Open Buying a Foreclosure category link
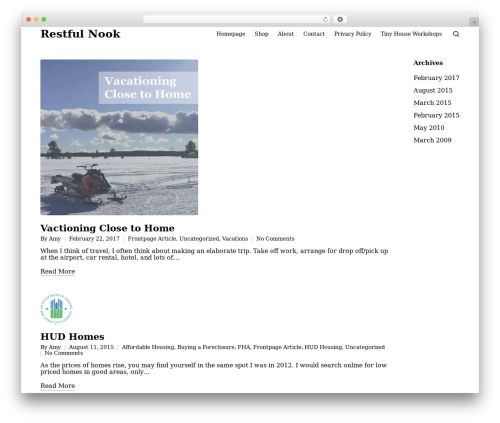The height and width of the screenshot is (423, 500). 206,347
